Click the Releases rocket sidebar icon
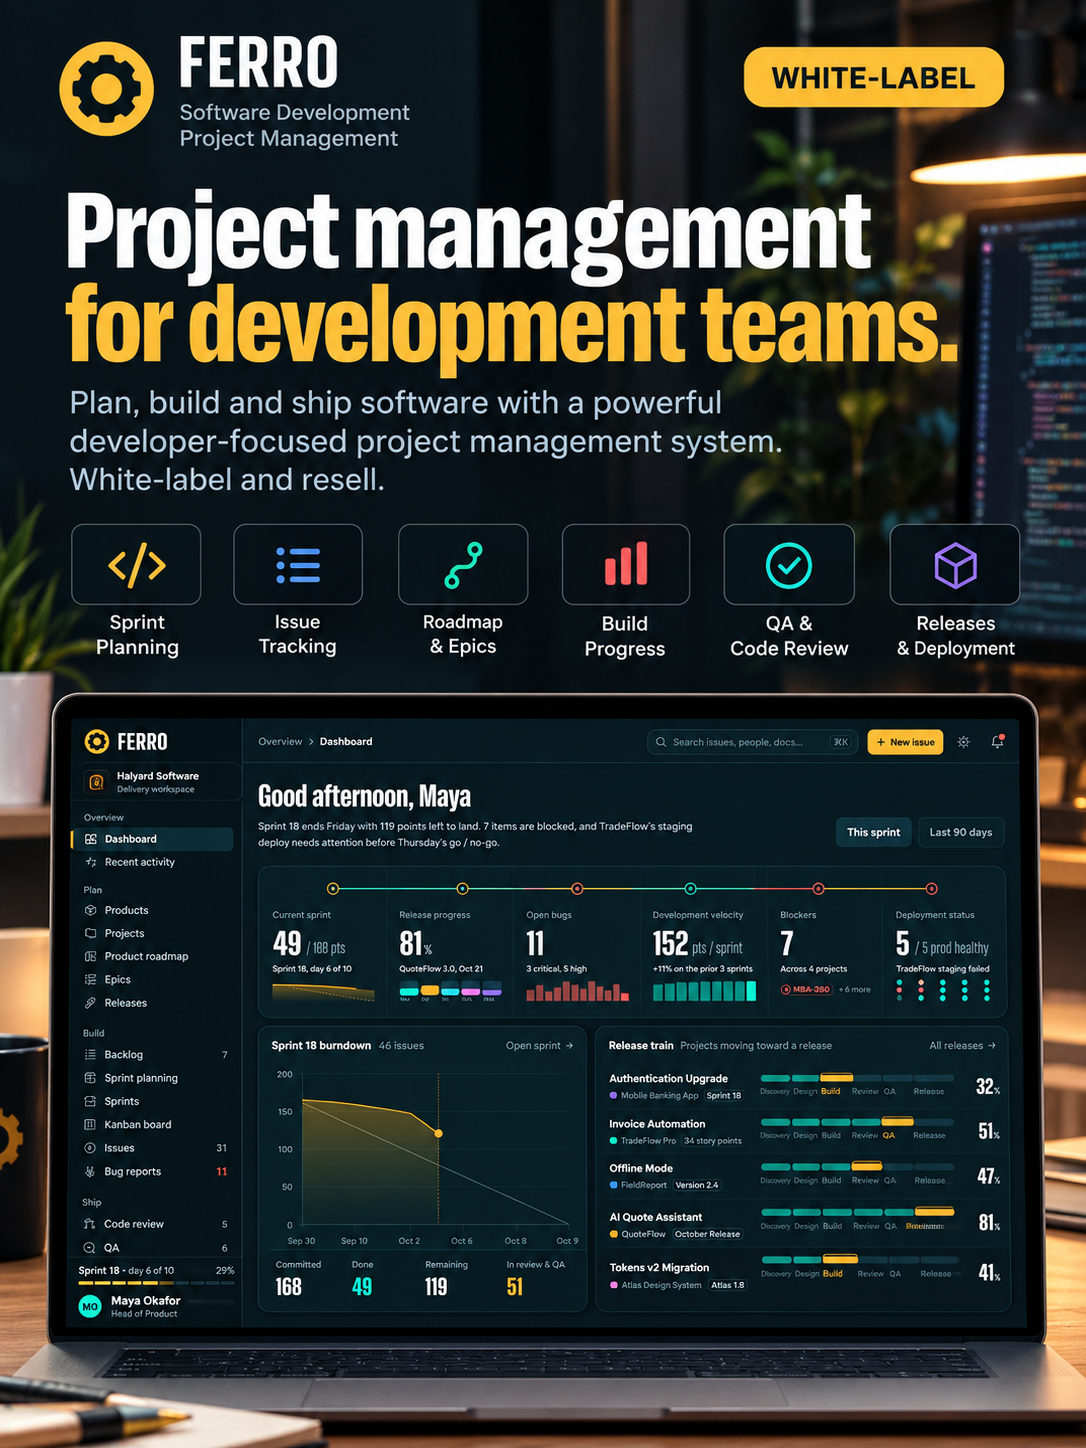1086x1448 pixels. (x=91, y=1003)
